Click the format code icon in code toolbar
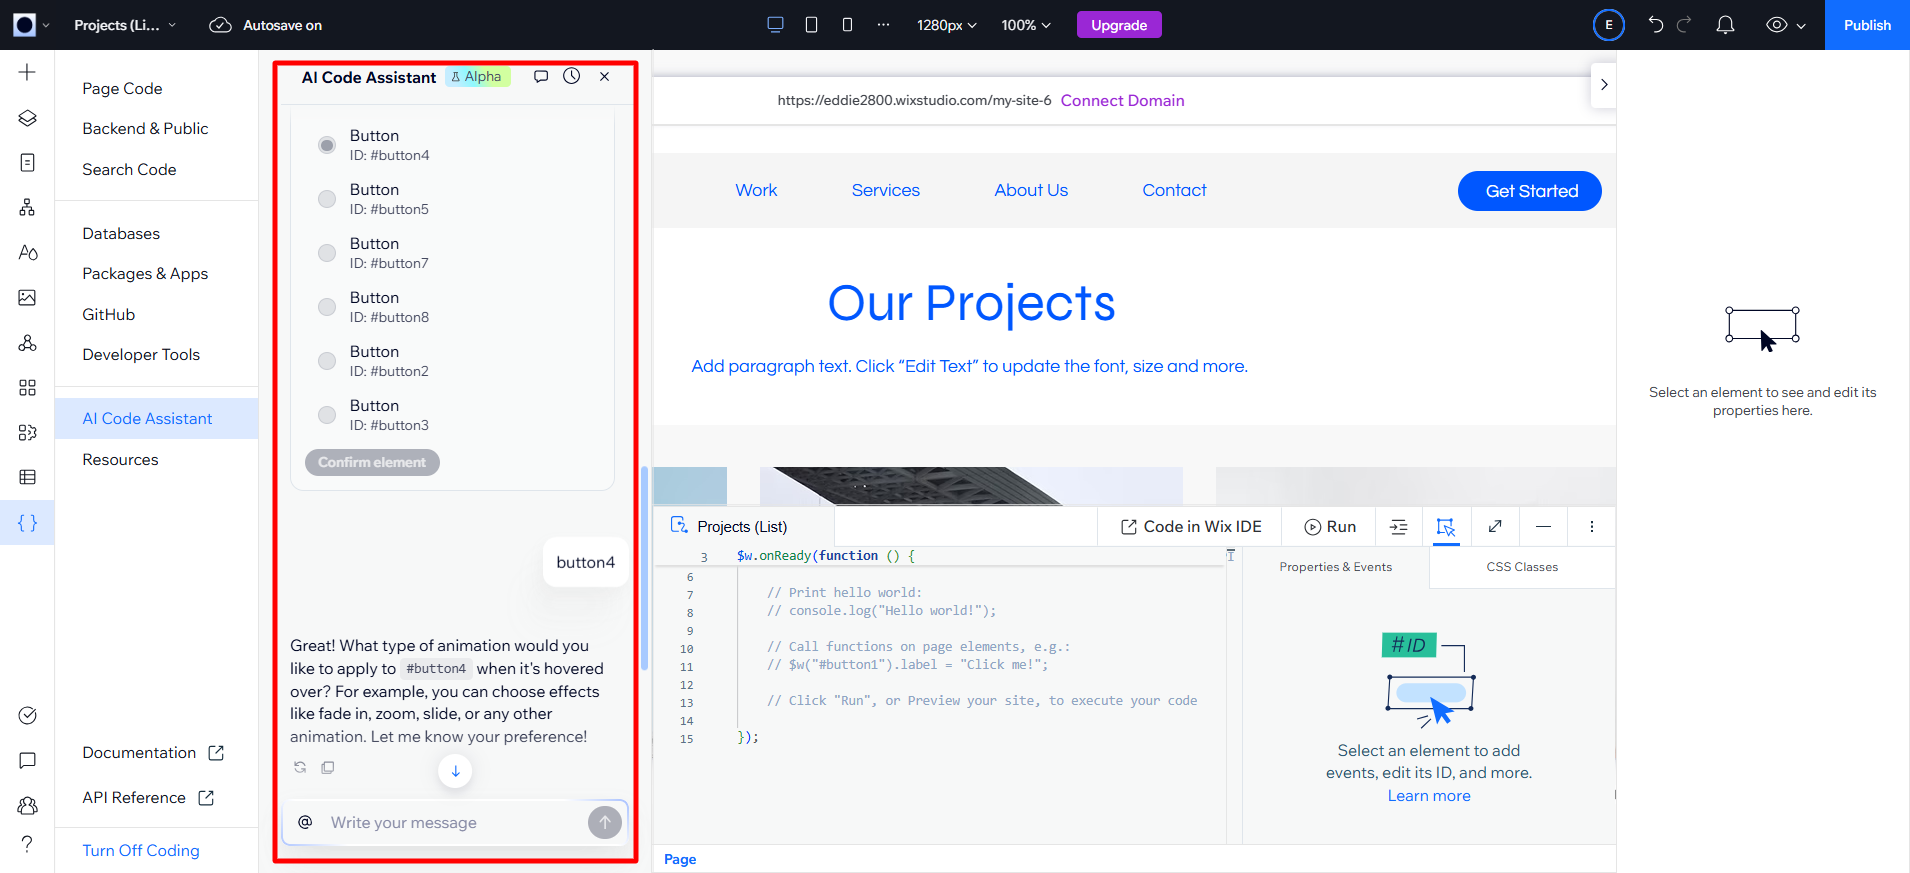This screenshot has height=873, width=1910. (x=1398, y=527)
